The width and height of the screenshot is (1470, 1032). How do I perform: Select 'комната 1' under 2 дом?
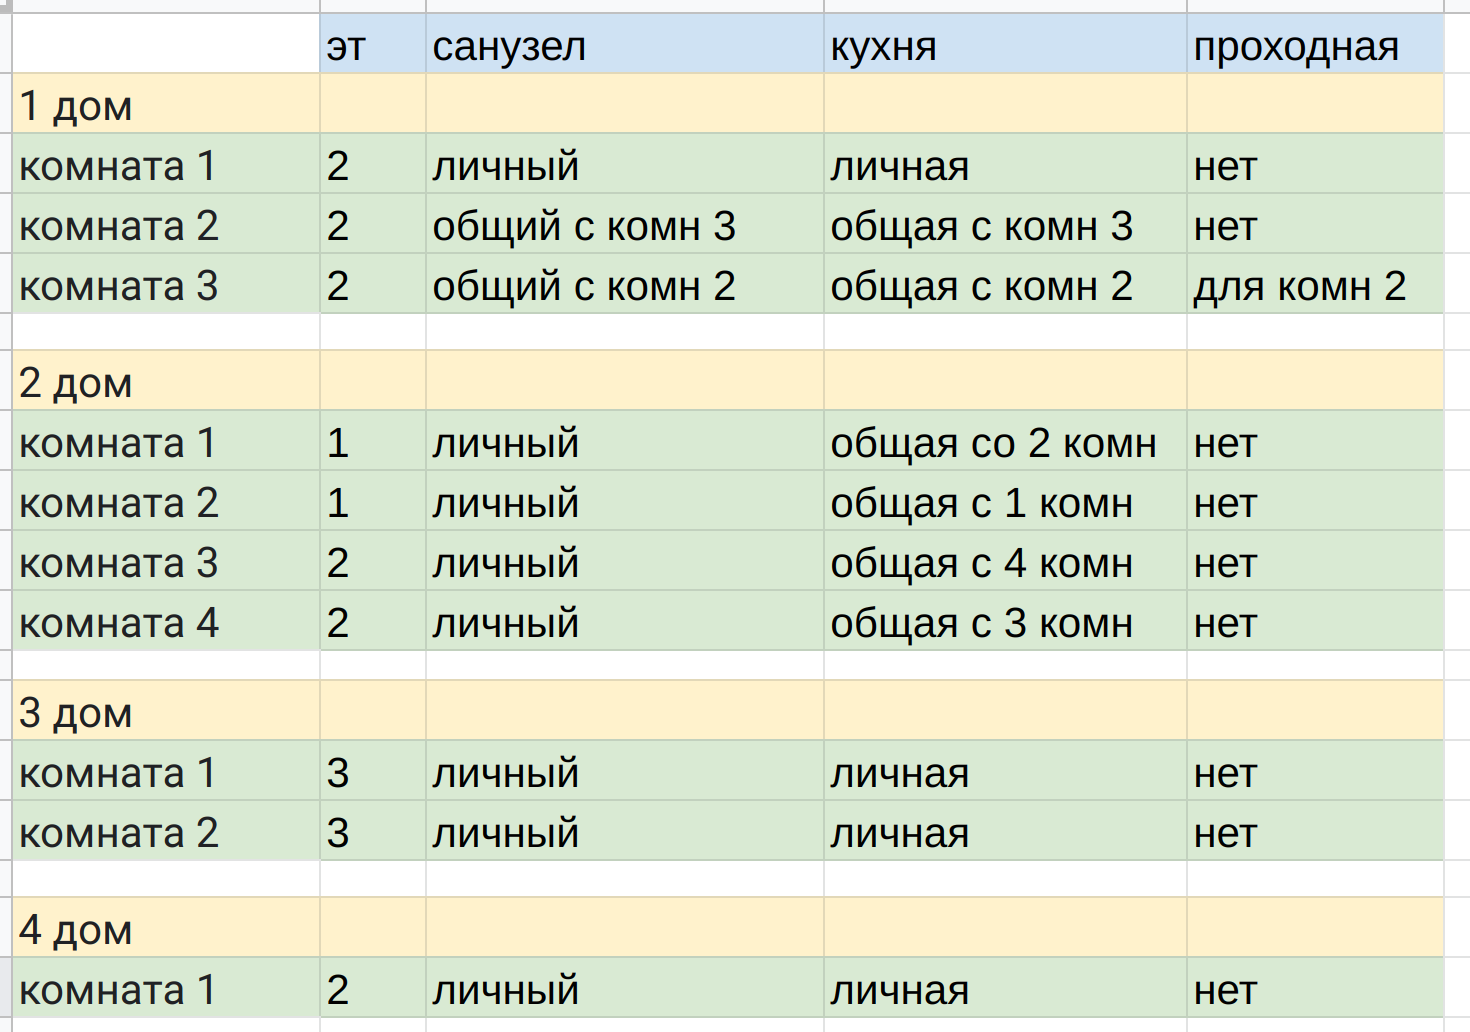tap(166, 441)
